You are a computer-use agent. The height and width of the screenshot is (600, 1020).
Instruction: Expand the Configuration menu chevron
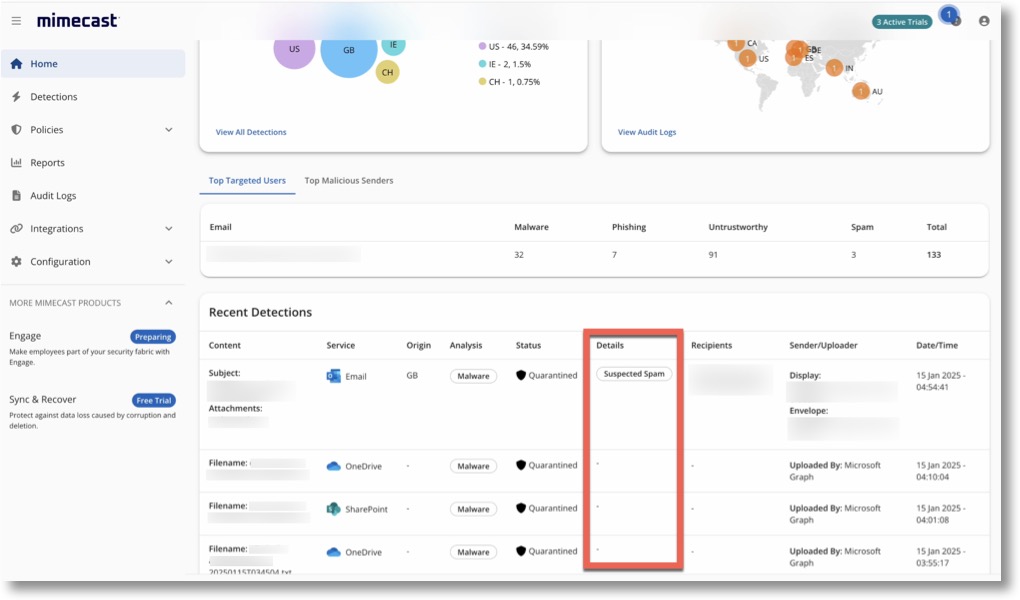(x=168, y=262)
